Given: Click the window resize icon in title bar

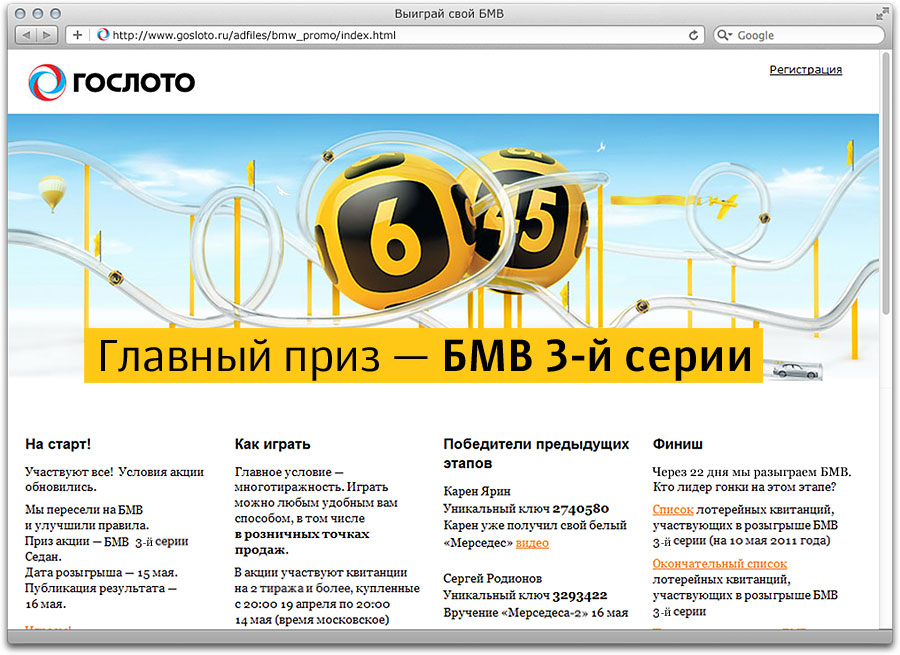Looking at the screenshot, I should [x=881, y=13].
